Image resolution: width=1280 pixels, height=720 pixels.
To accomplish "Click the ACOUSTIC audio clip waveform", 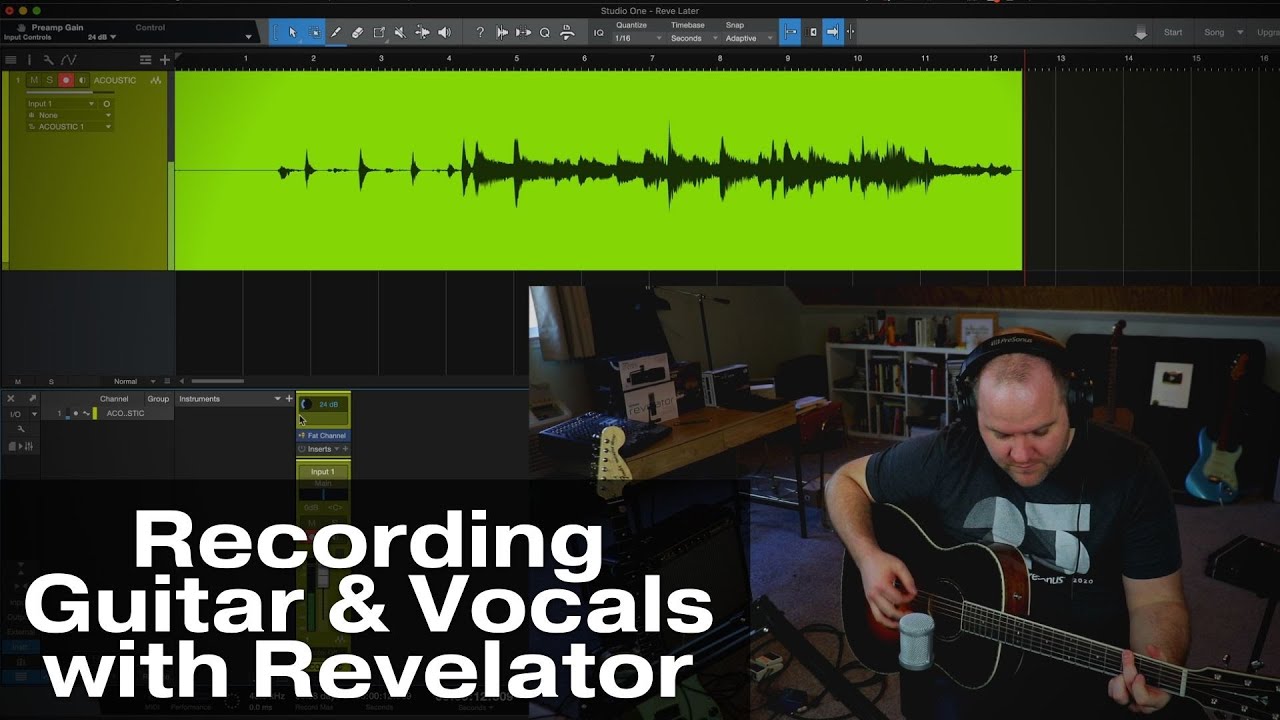I will (x=599, y=170).
